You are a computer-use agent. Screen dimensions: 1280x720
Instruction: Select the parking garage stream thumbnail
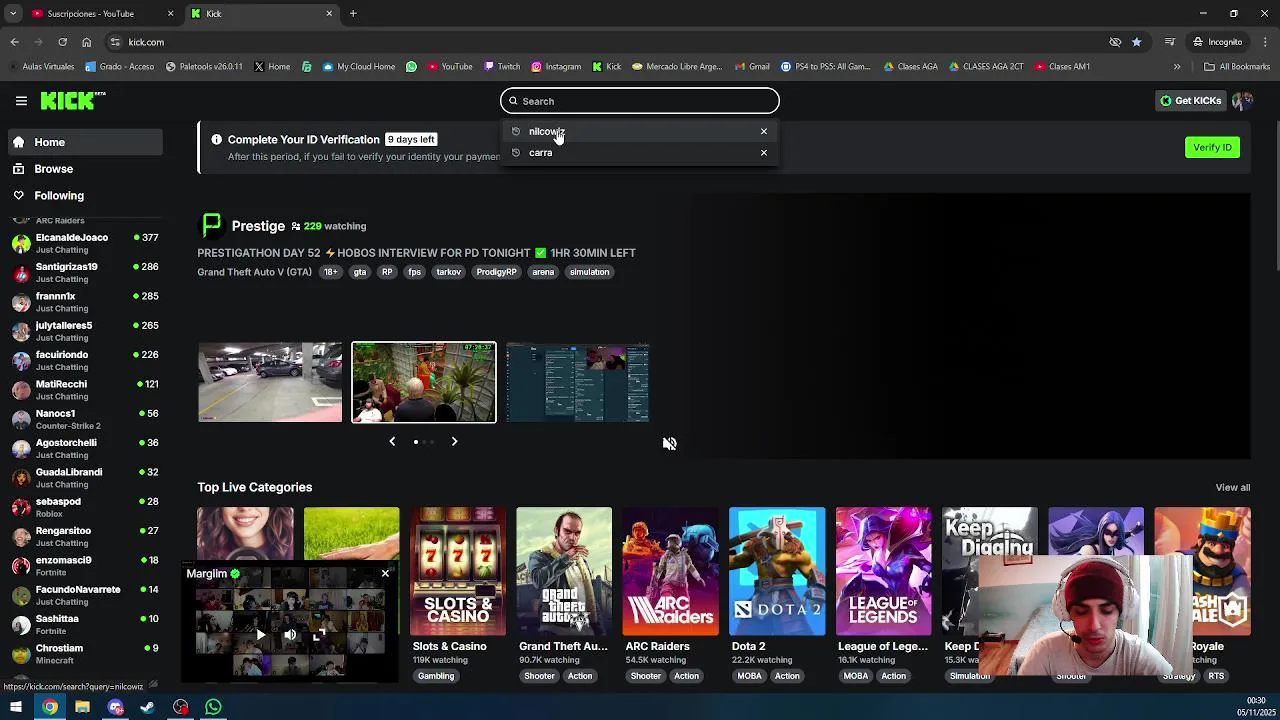270,382
